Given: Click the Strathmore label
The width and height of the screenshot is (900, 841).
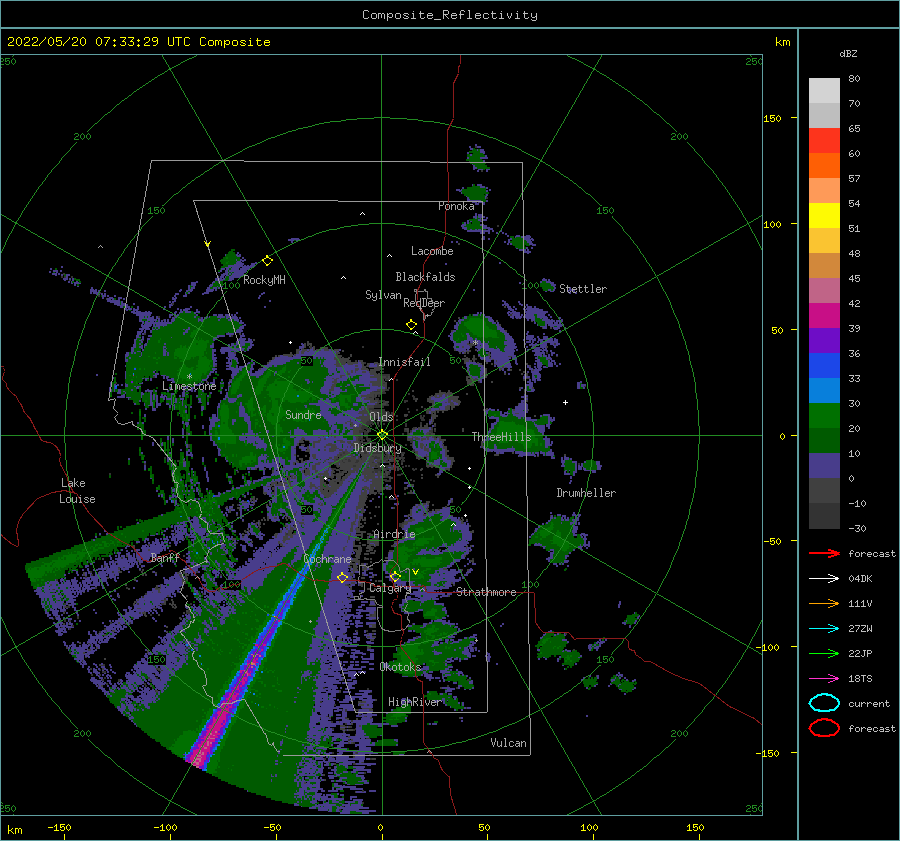Looking at the screenshot, I should pyautogui.click(x=486, y=592).
